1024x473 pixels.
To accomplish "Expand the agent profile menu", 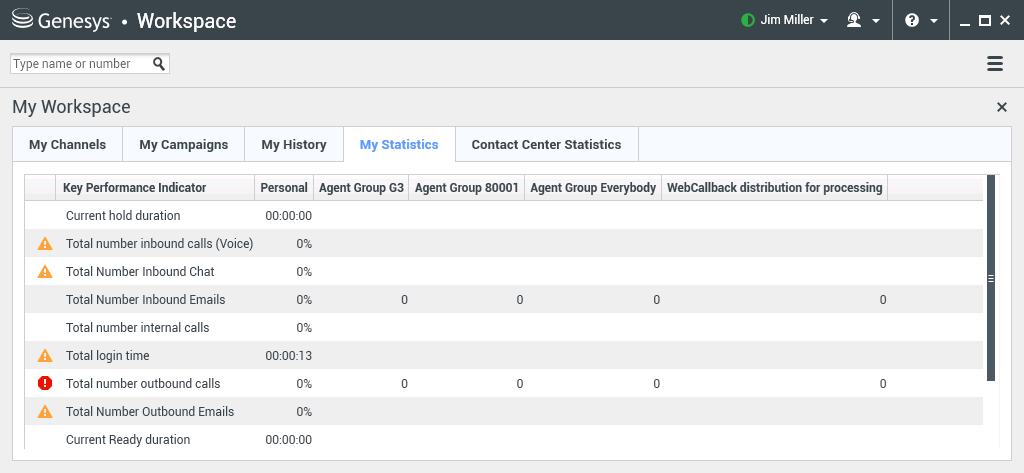I will [863, 20].
